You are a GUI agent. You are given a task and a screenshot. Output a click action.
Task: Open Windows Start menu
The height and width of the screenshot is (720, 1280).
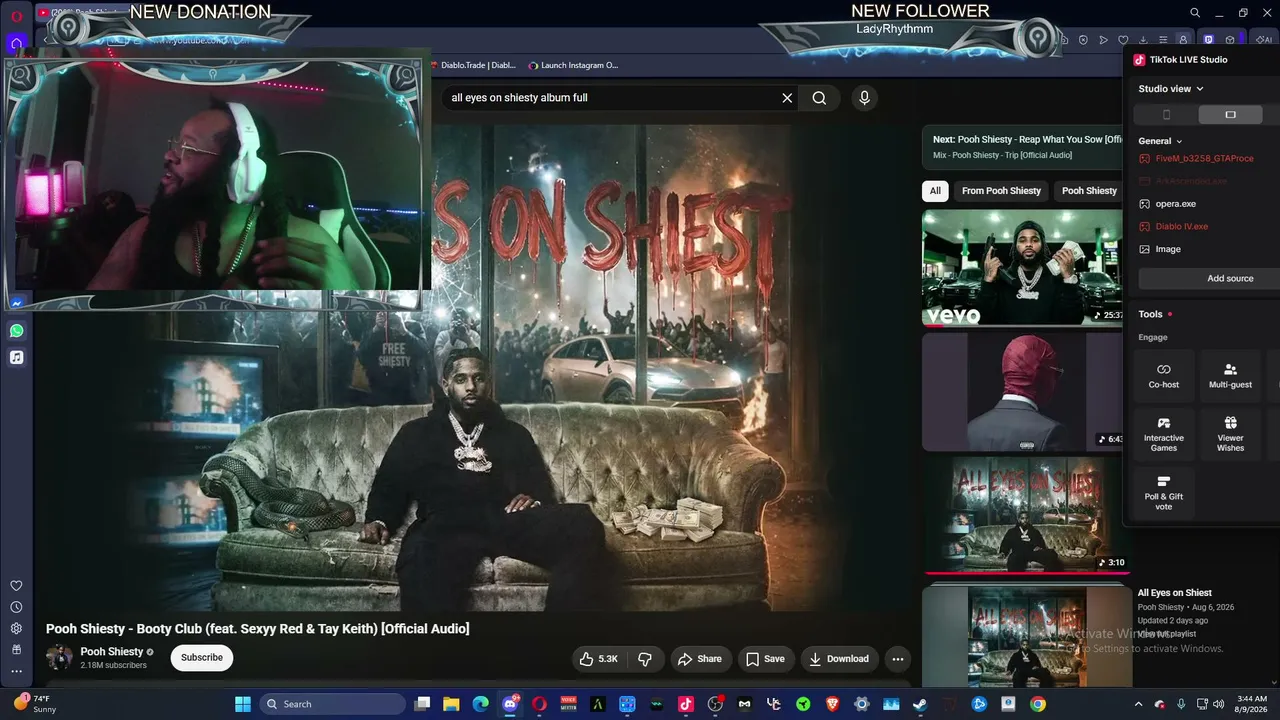tap(243, 704)
